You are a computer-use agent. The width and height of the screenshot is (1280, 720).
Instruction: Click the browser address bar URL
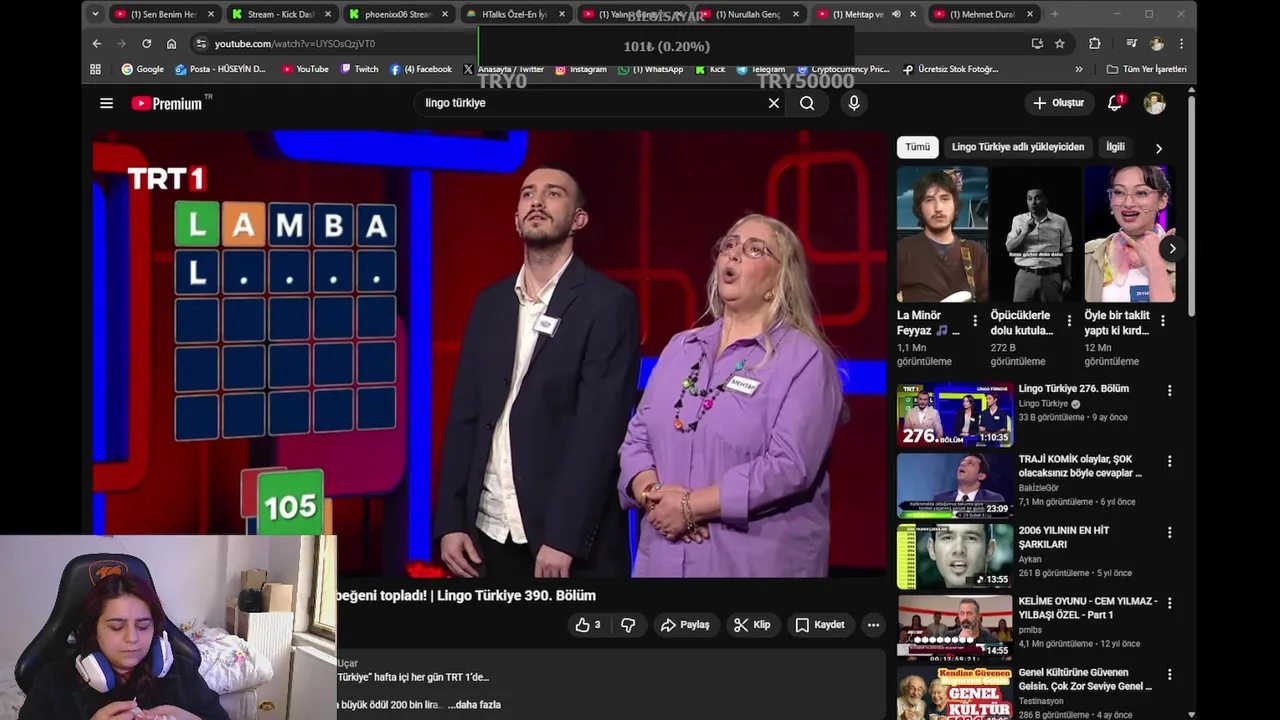pos(295,44)
